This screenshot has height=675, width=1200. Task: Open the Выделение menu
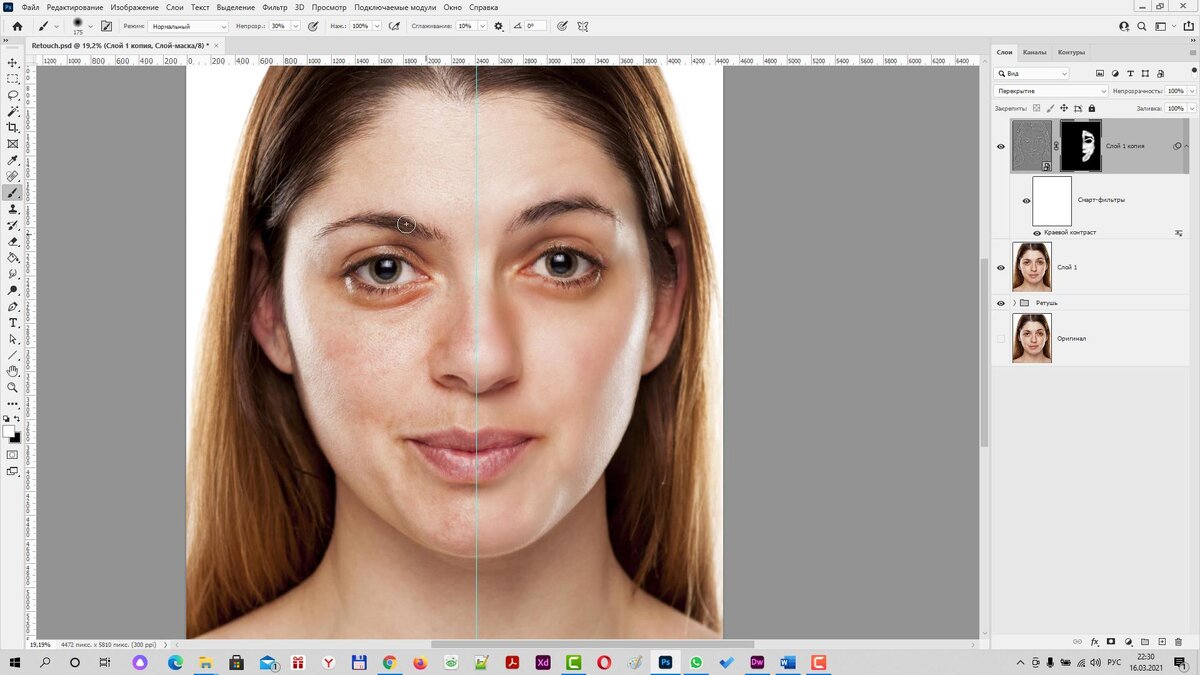[x=235, y=7]
